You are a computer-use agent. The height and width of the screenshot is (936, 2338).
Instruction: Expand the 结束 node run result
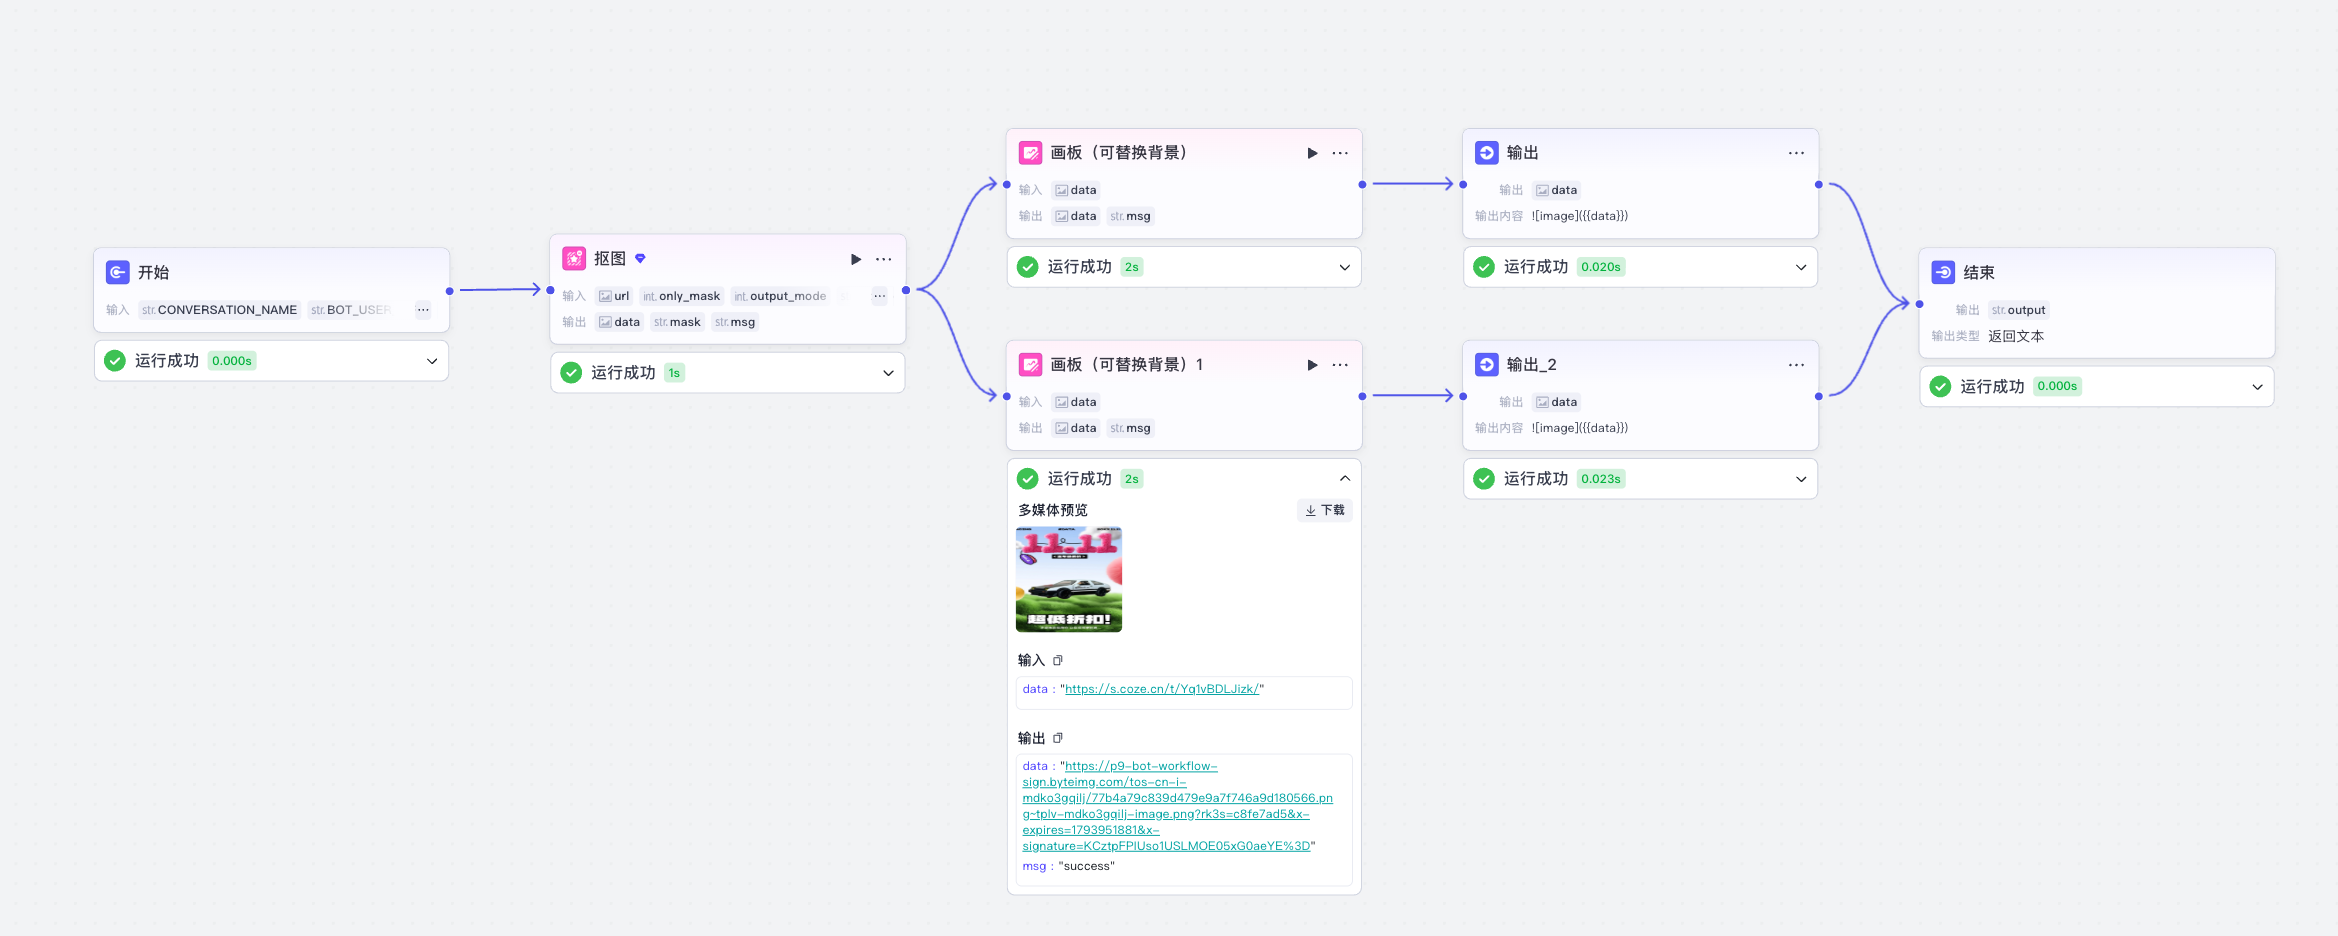click(x=2257, y=387)
